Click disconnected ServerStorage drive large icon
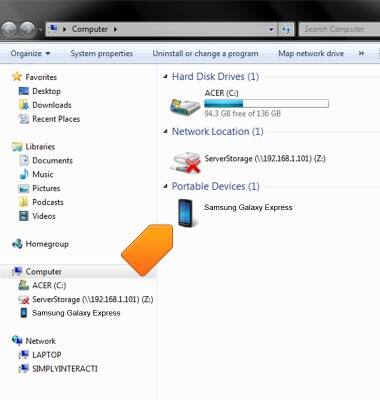 click(186, 163)
